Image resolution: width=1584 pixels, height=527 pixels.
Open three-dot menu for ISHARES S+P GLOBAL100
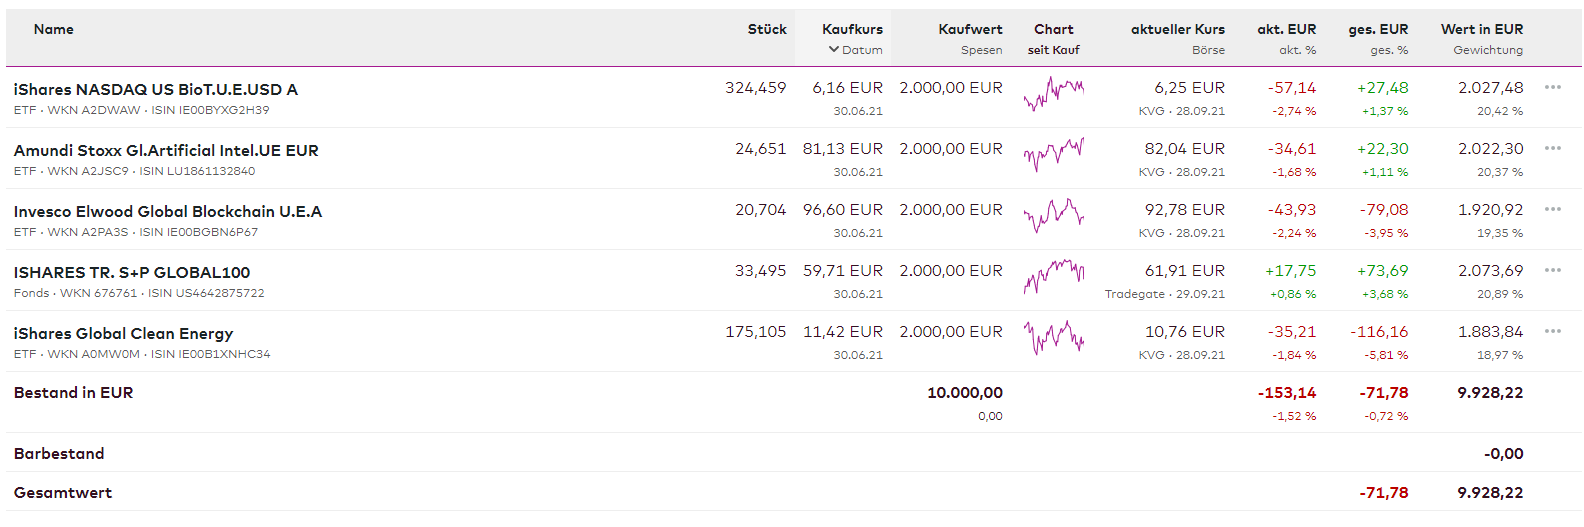click(x=1552, y=271)
